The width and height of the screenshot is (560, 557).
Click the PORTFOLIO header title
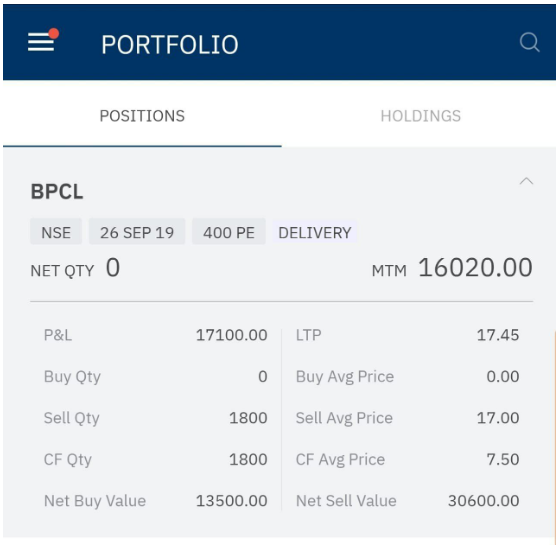pos(170,45)
